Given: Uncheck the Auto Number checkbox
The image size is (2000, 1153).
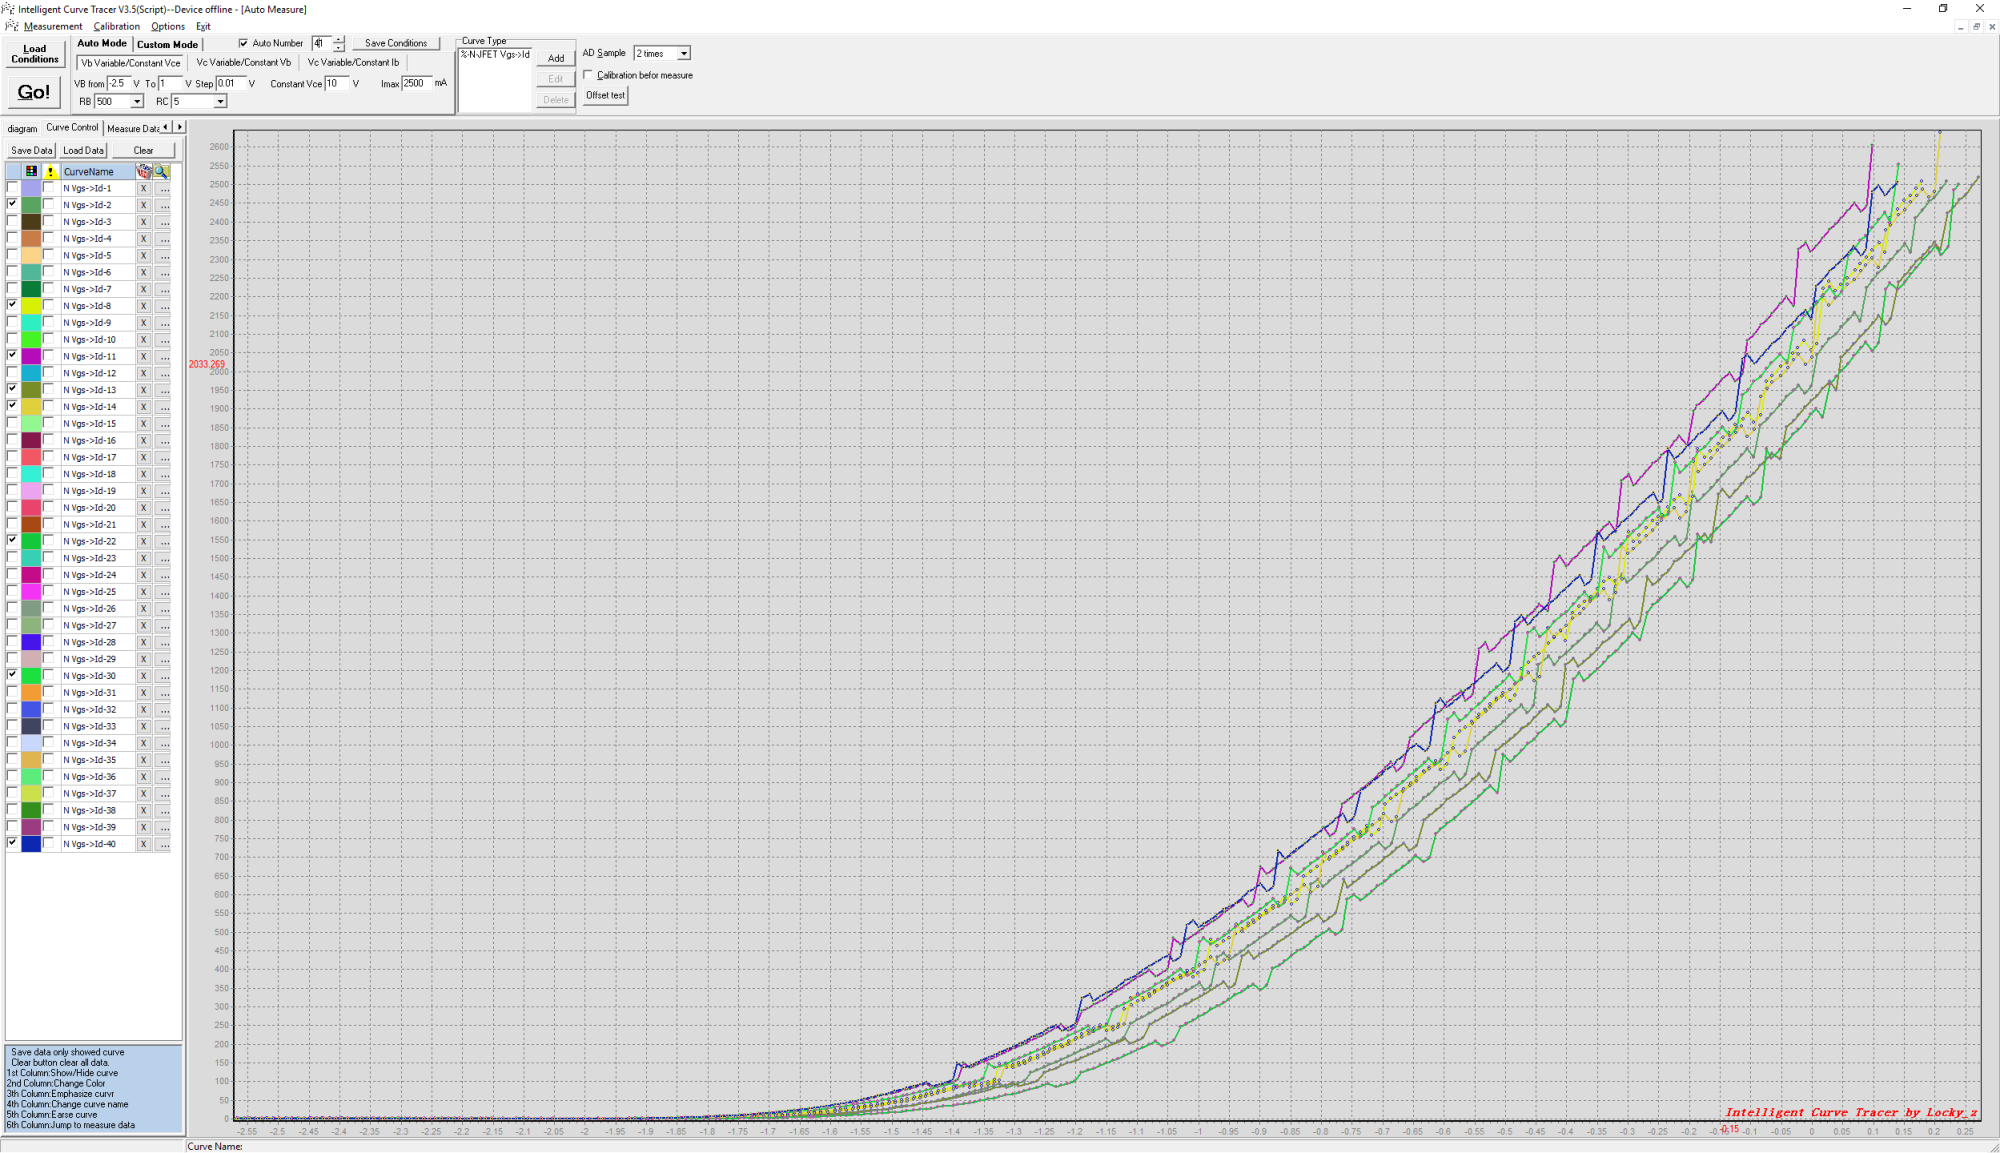Looking at the screenshot, I should [243, 43].
